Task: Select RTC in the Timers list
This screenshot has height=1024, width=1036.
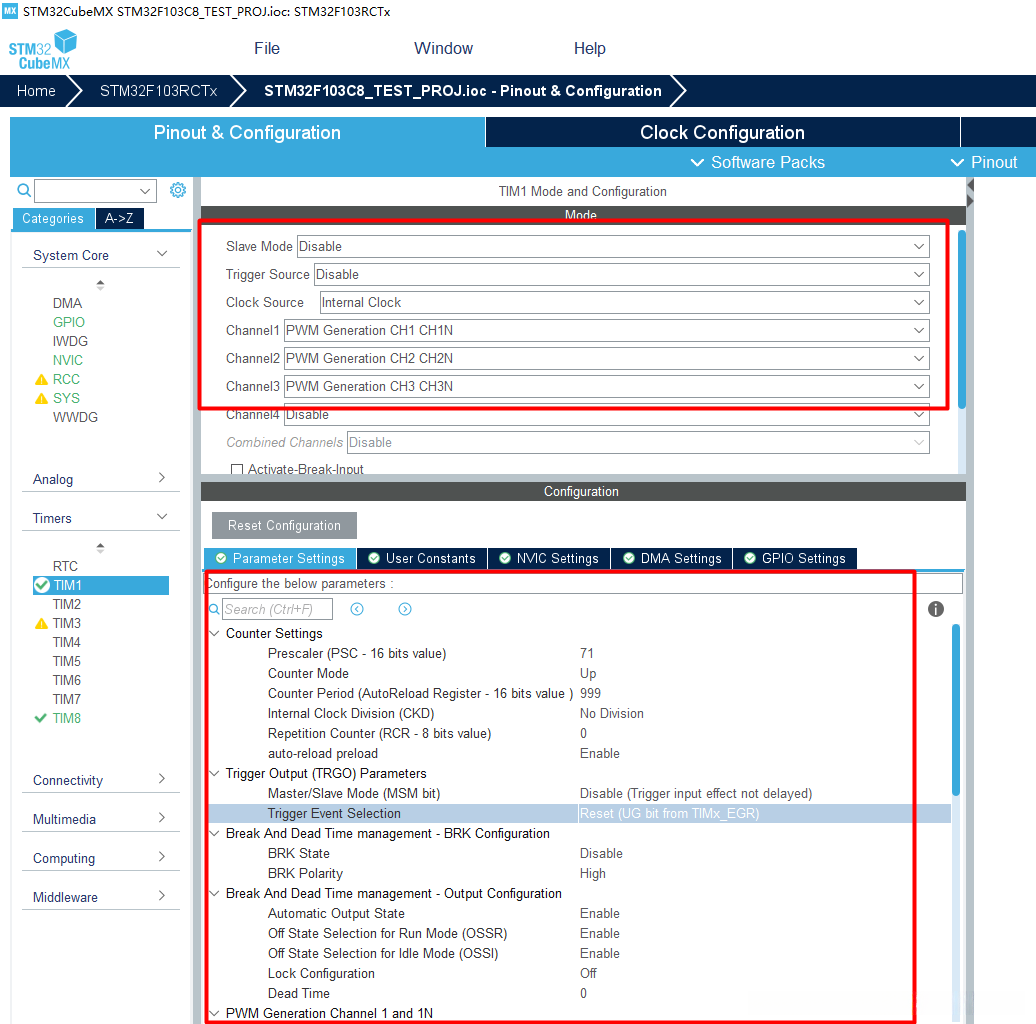Action: [x=65, y=566]
